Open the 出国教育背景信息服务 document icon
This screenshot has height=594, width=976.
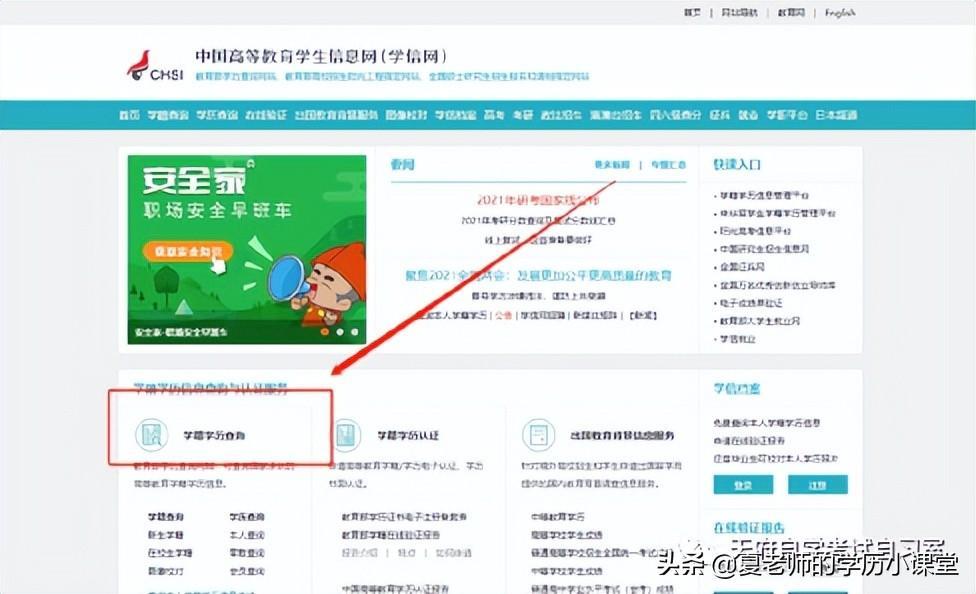click(538, 435)
